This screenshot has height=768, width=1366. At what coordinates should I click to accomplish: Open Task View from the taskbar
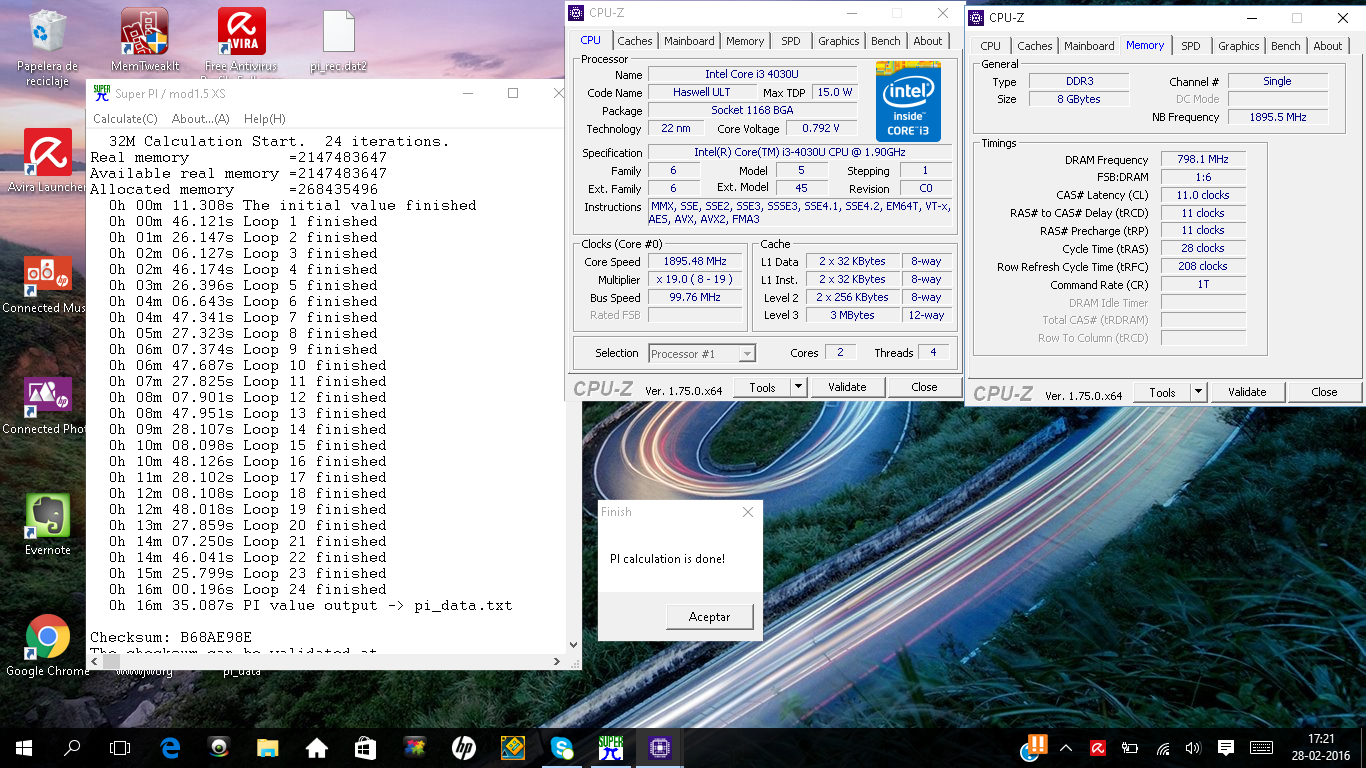(x=120, y=747)
